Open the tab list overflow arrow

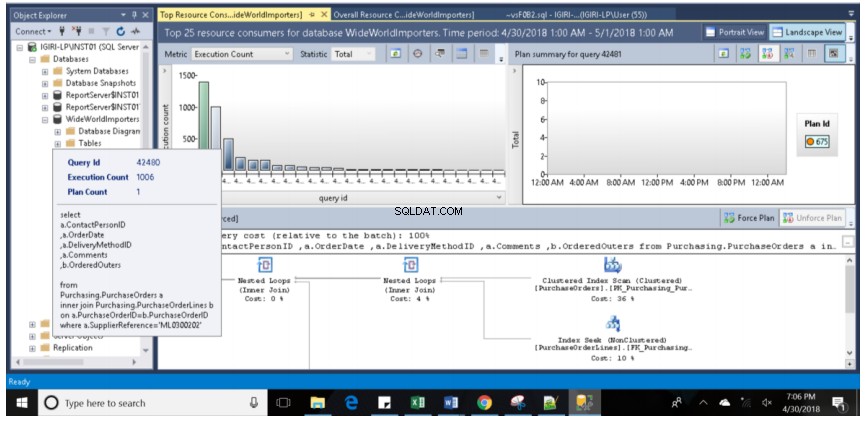tap(851, 14)
